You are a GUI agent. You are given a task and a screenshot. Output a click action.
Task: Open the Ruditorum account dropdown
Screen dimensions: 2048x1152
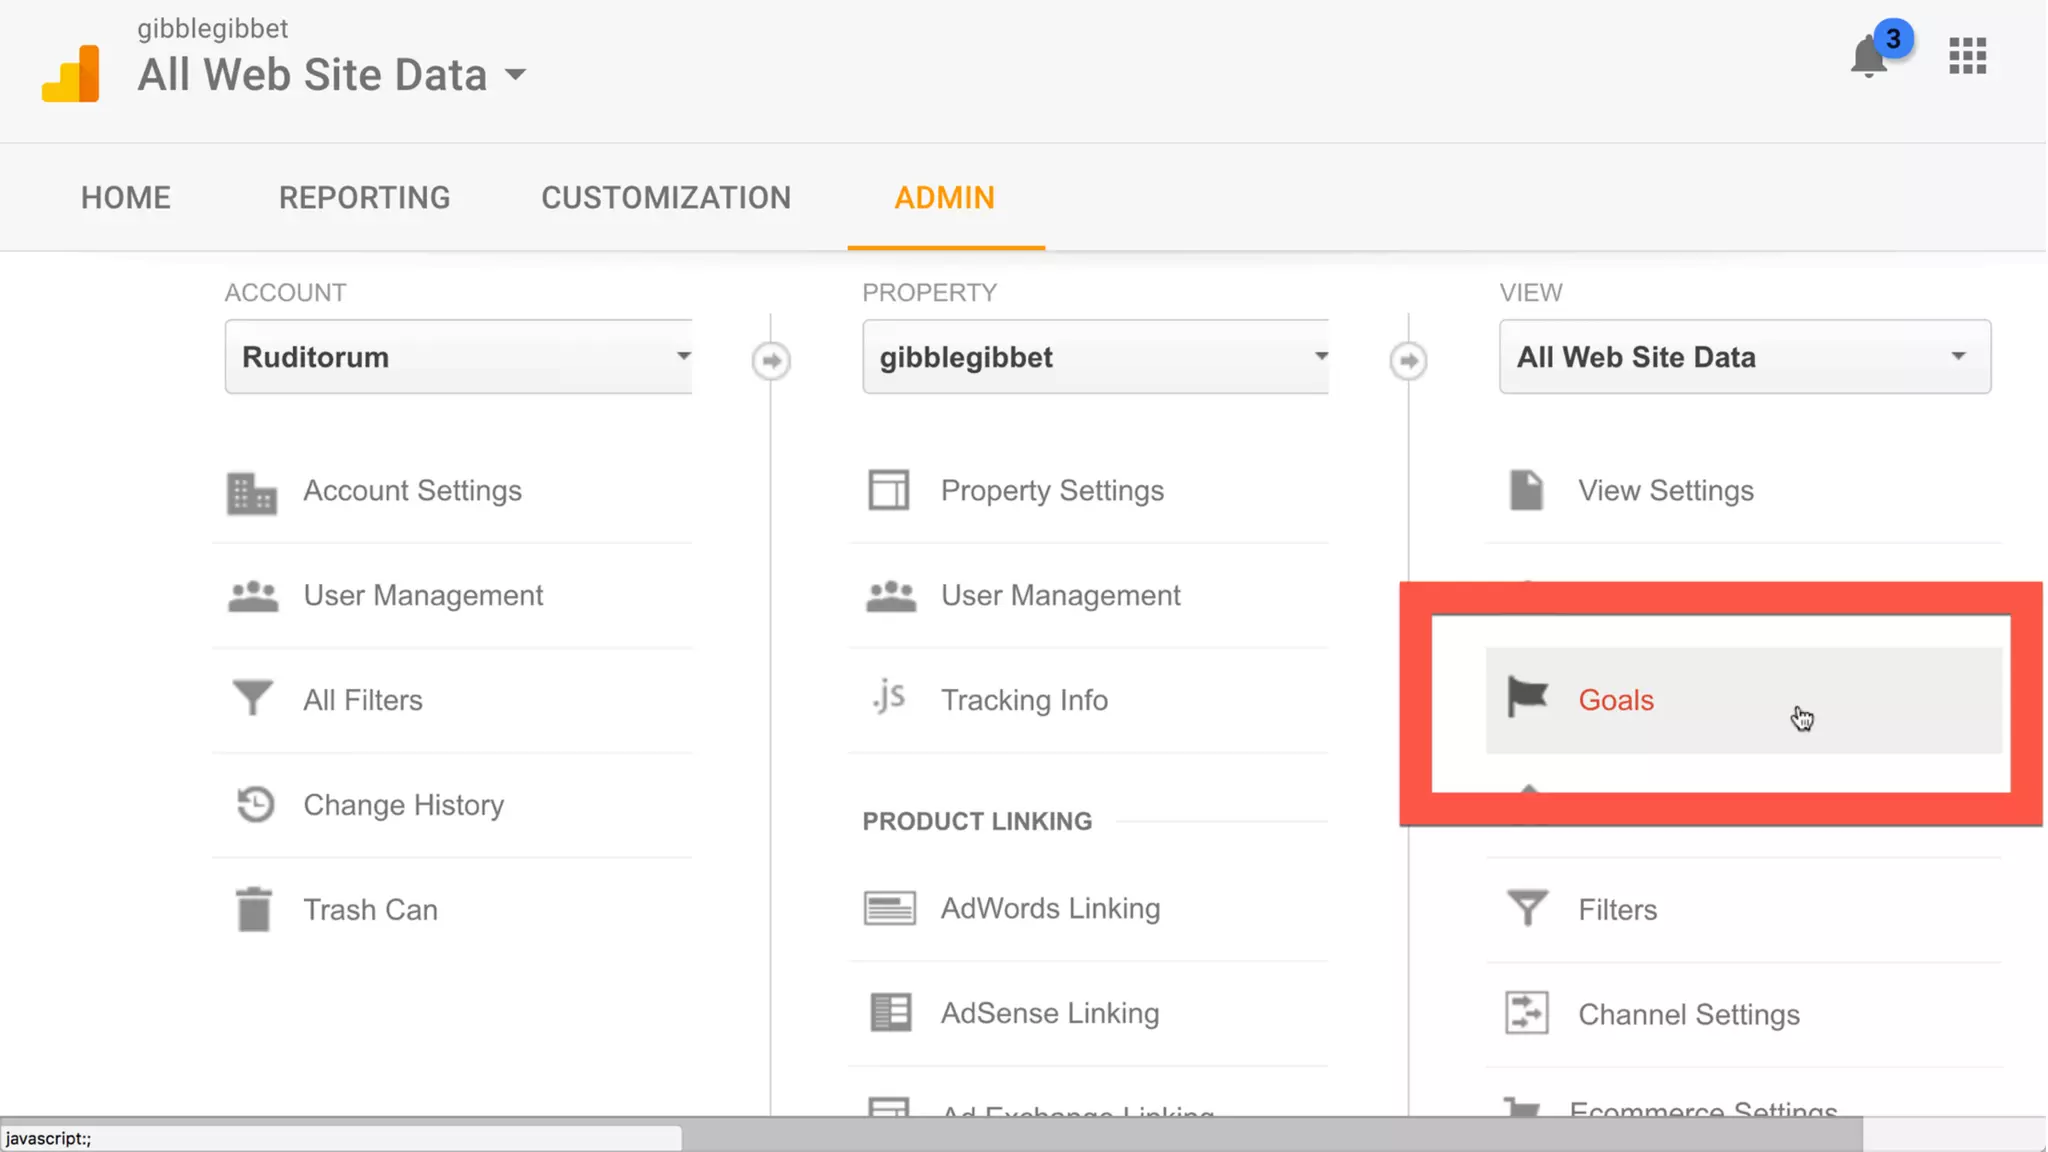458,357
